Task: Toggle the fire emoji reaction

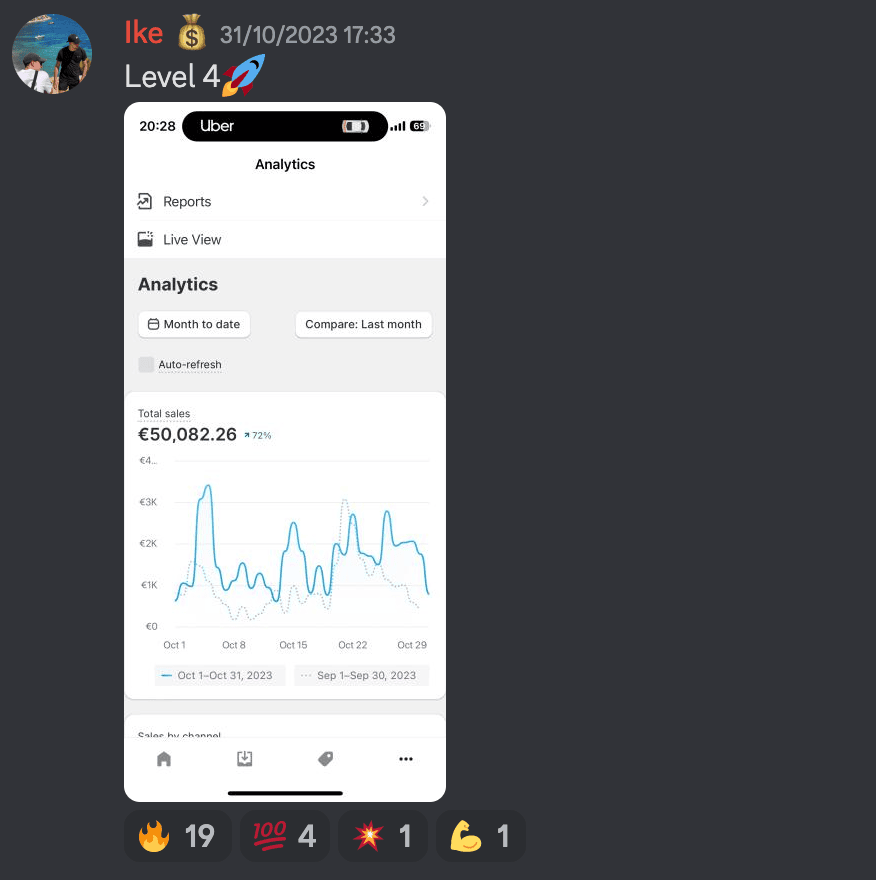Action: click(177, 836)
